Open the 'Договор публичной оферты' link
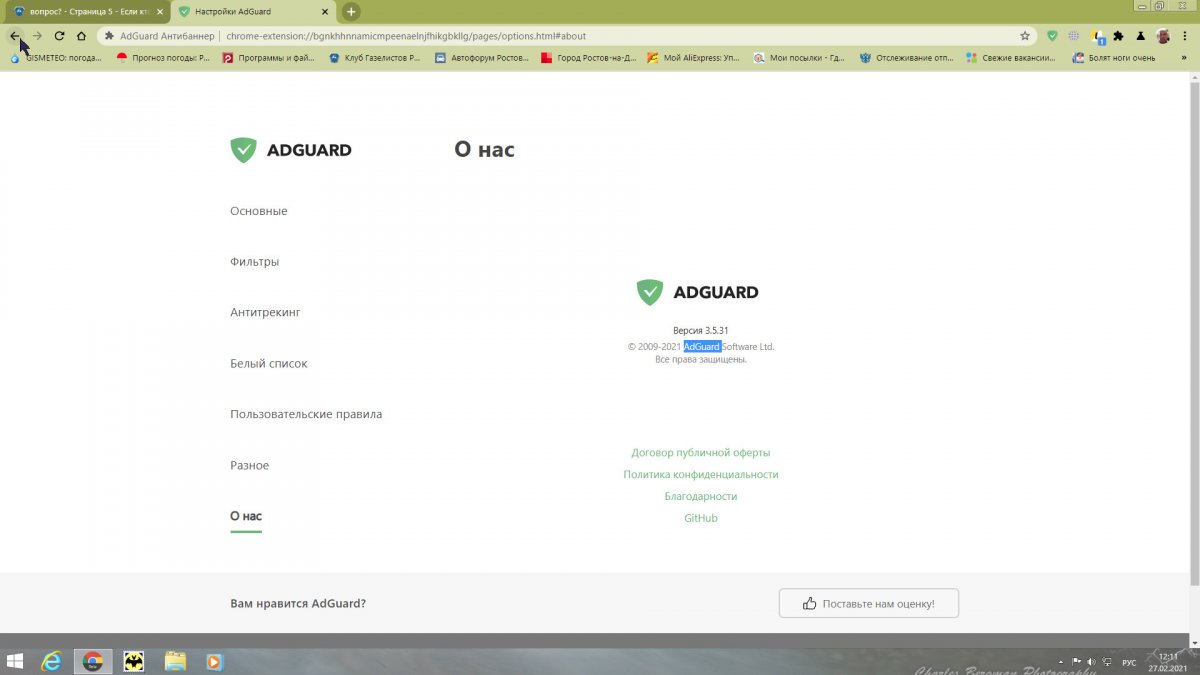 pyautogui.click(x=701, y=453)
